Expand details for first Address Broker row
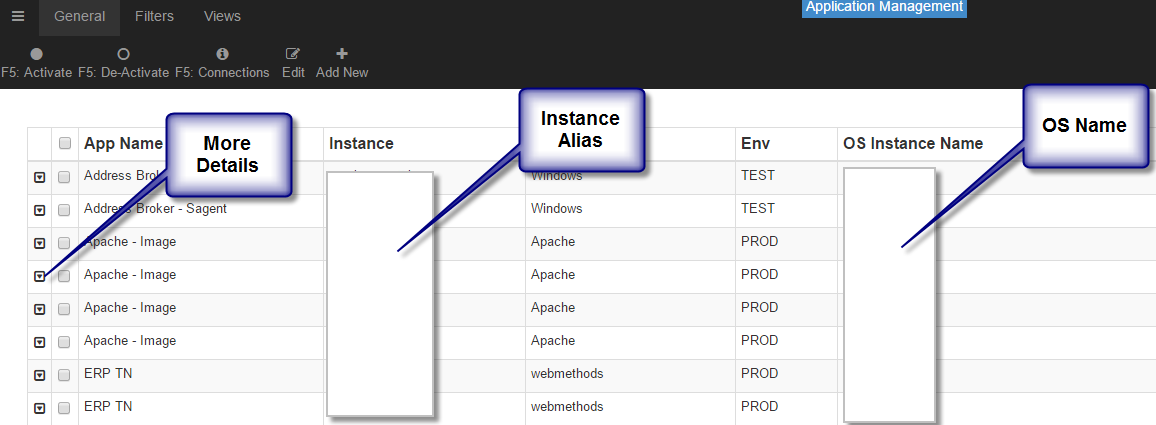The height and width of the screenshot is (425, 1156). (40, 177)
